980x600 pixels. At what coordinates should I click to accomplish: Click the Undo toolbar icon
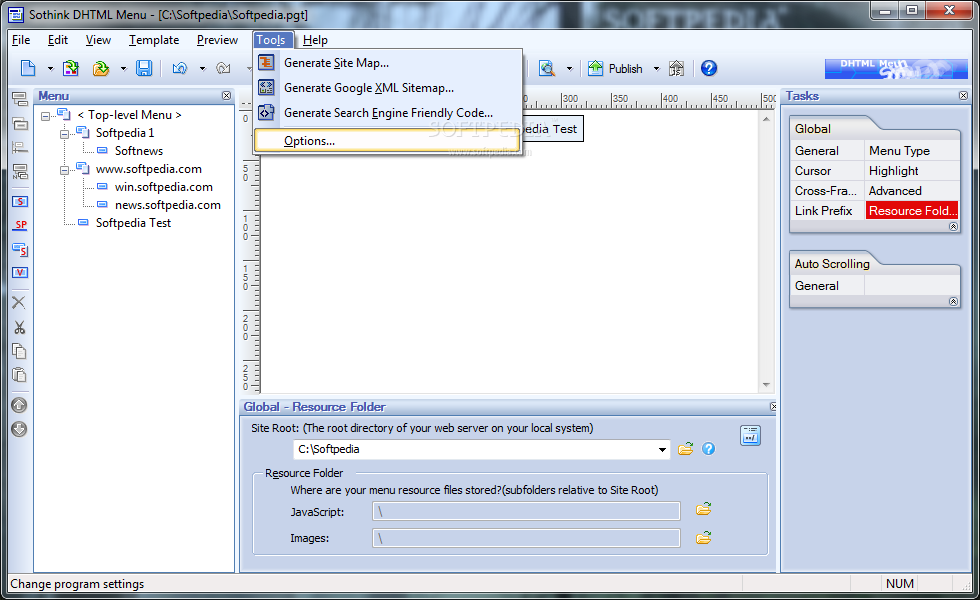pyautogui.click(x=180, y=68)
